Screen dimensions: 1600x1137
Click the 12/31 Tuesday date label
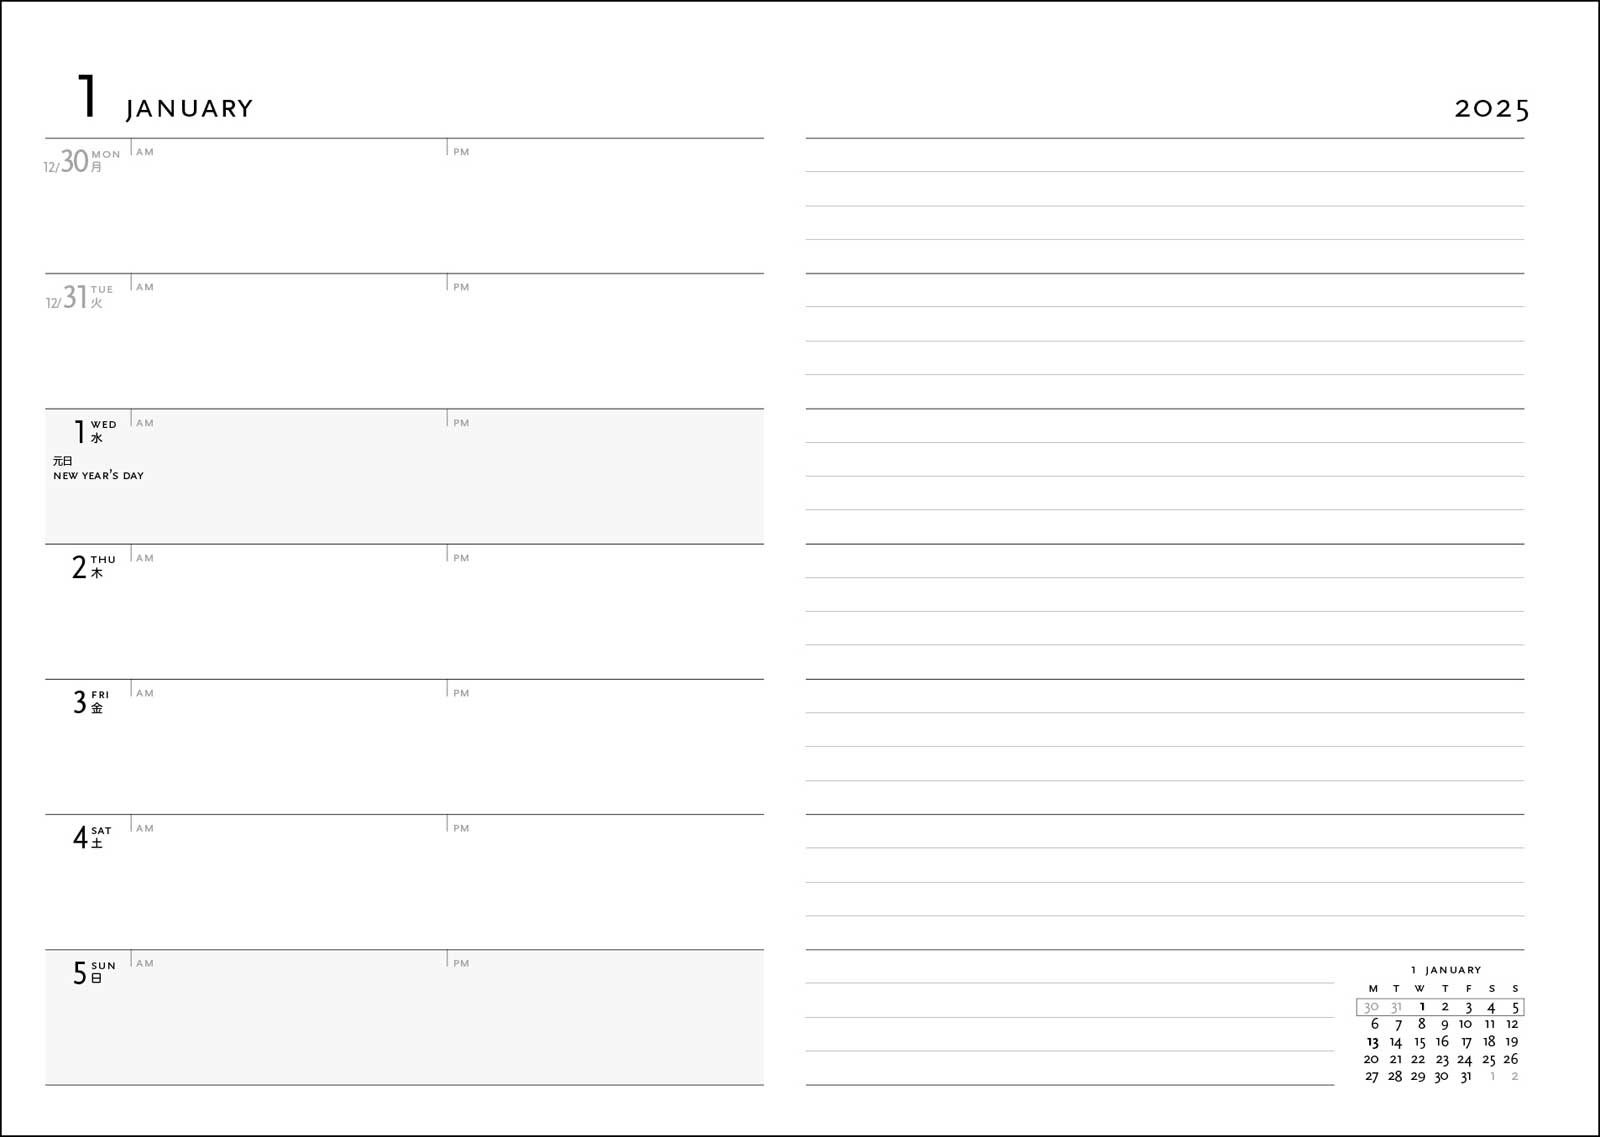tap(79, 297)
